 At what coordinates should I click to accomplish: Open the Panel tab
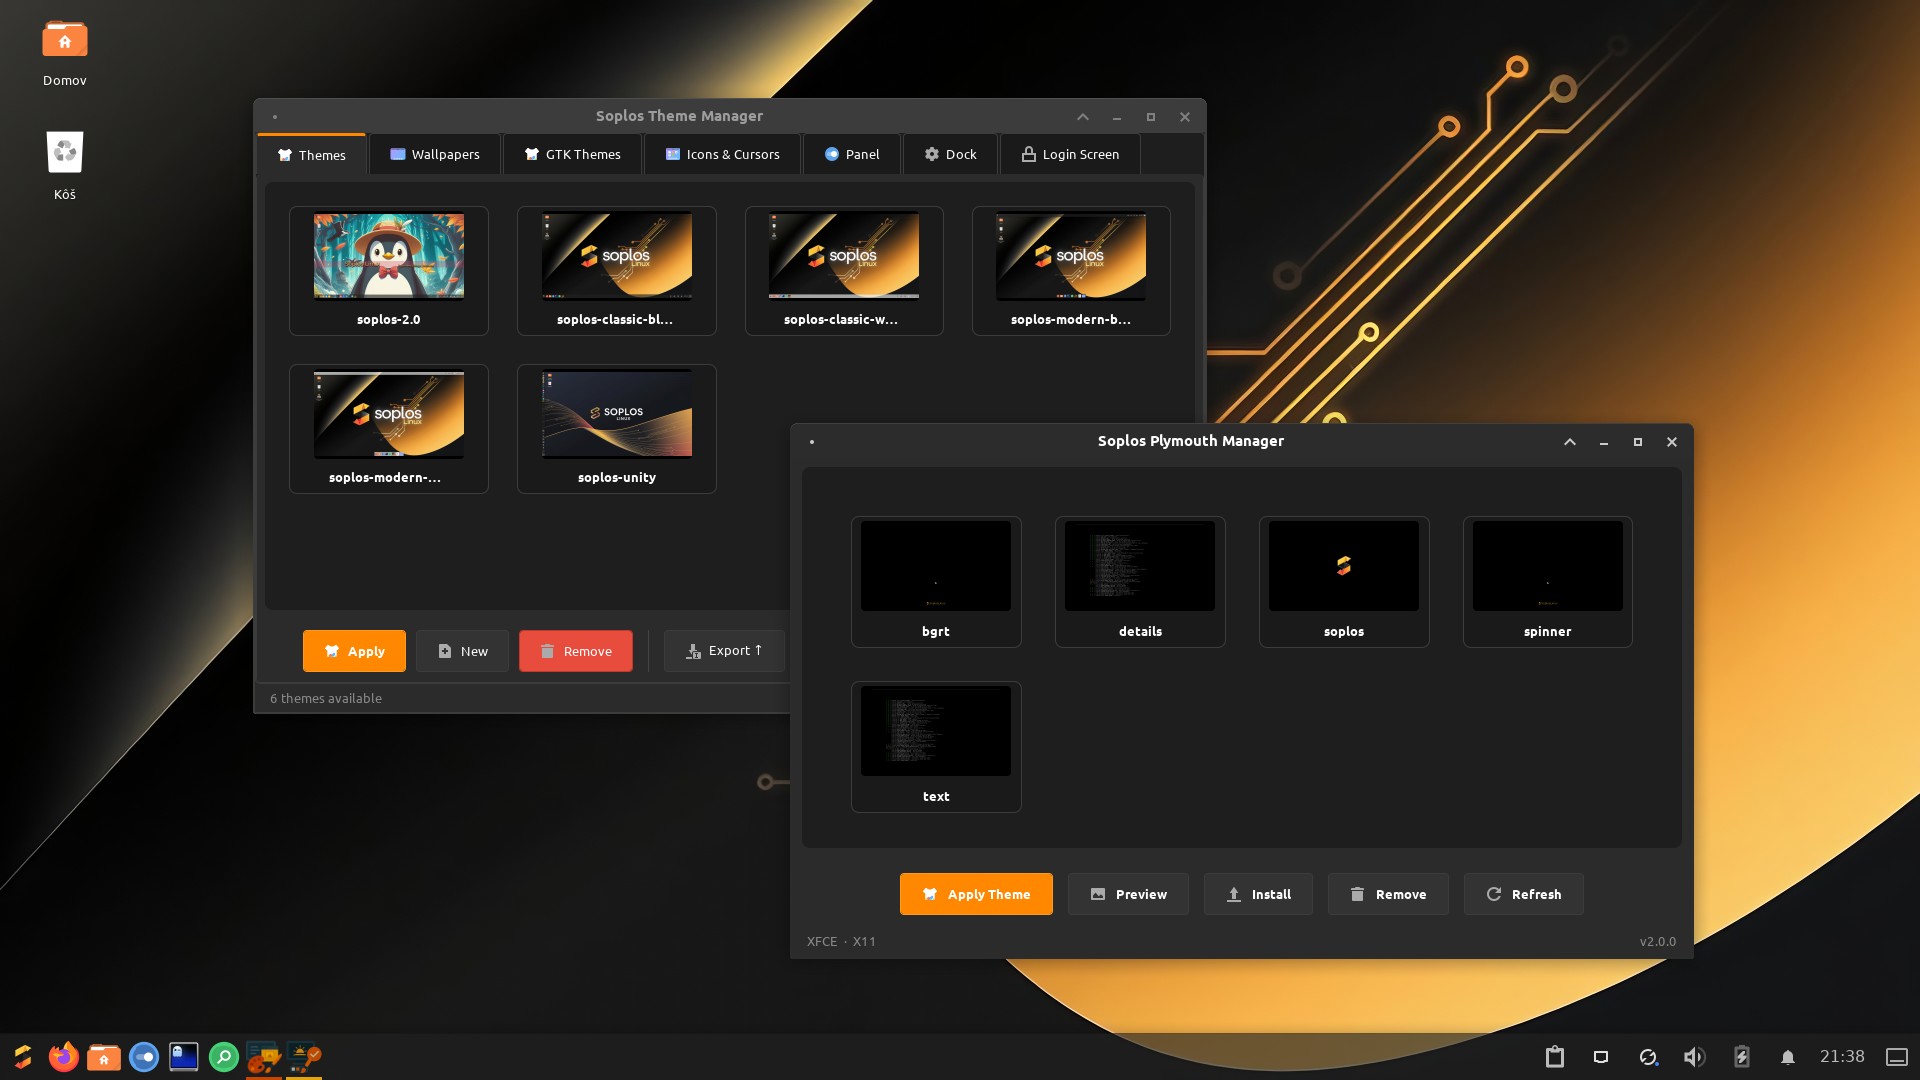(852, 154)
